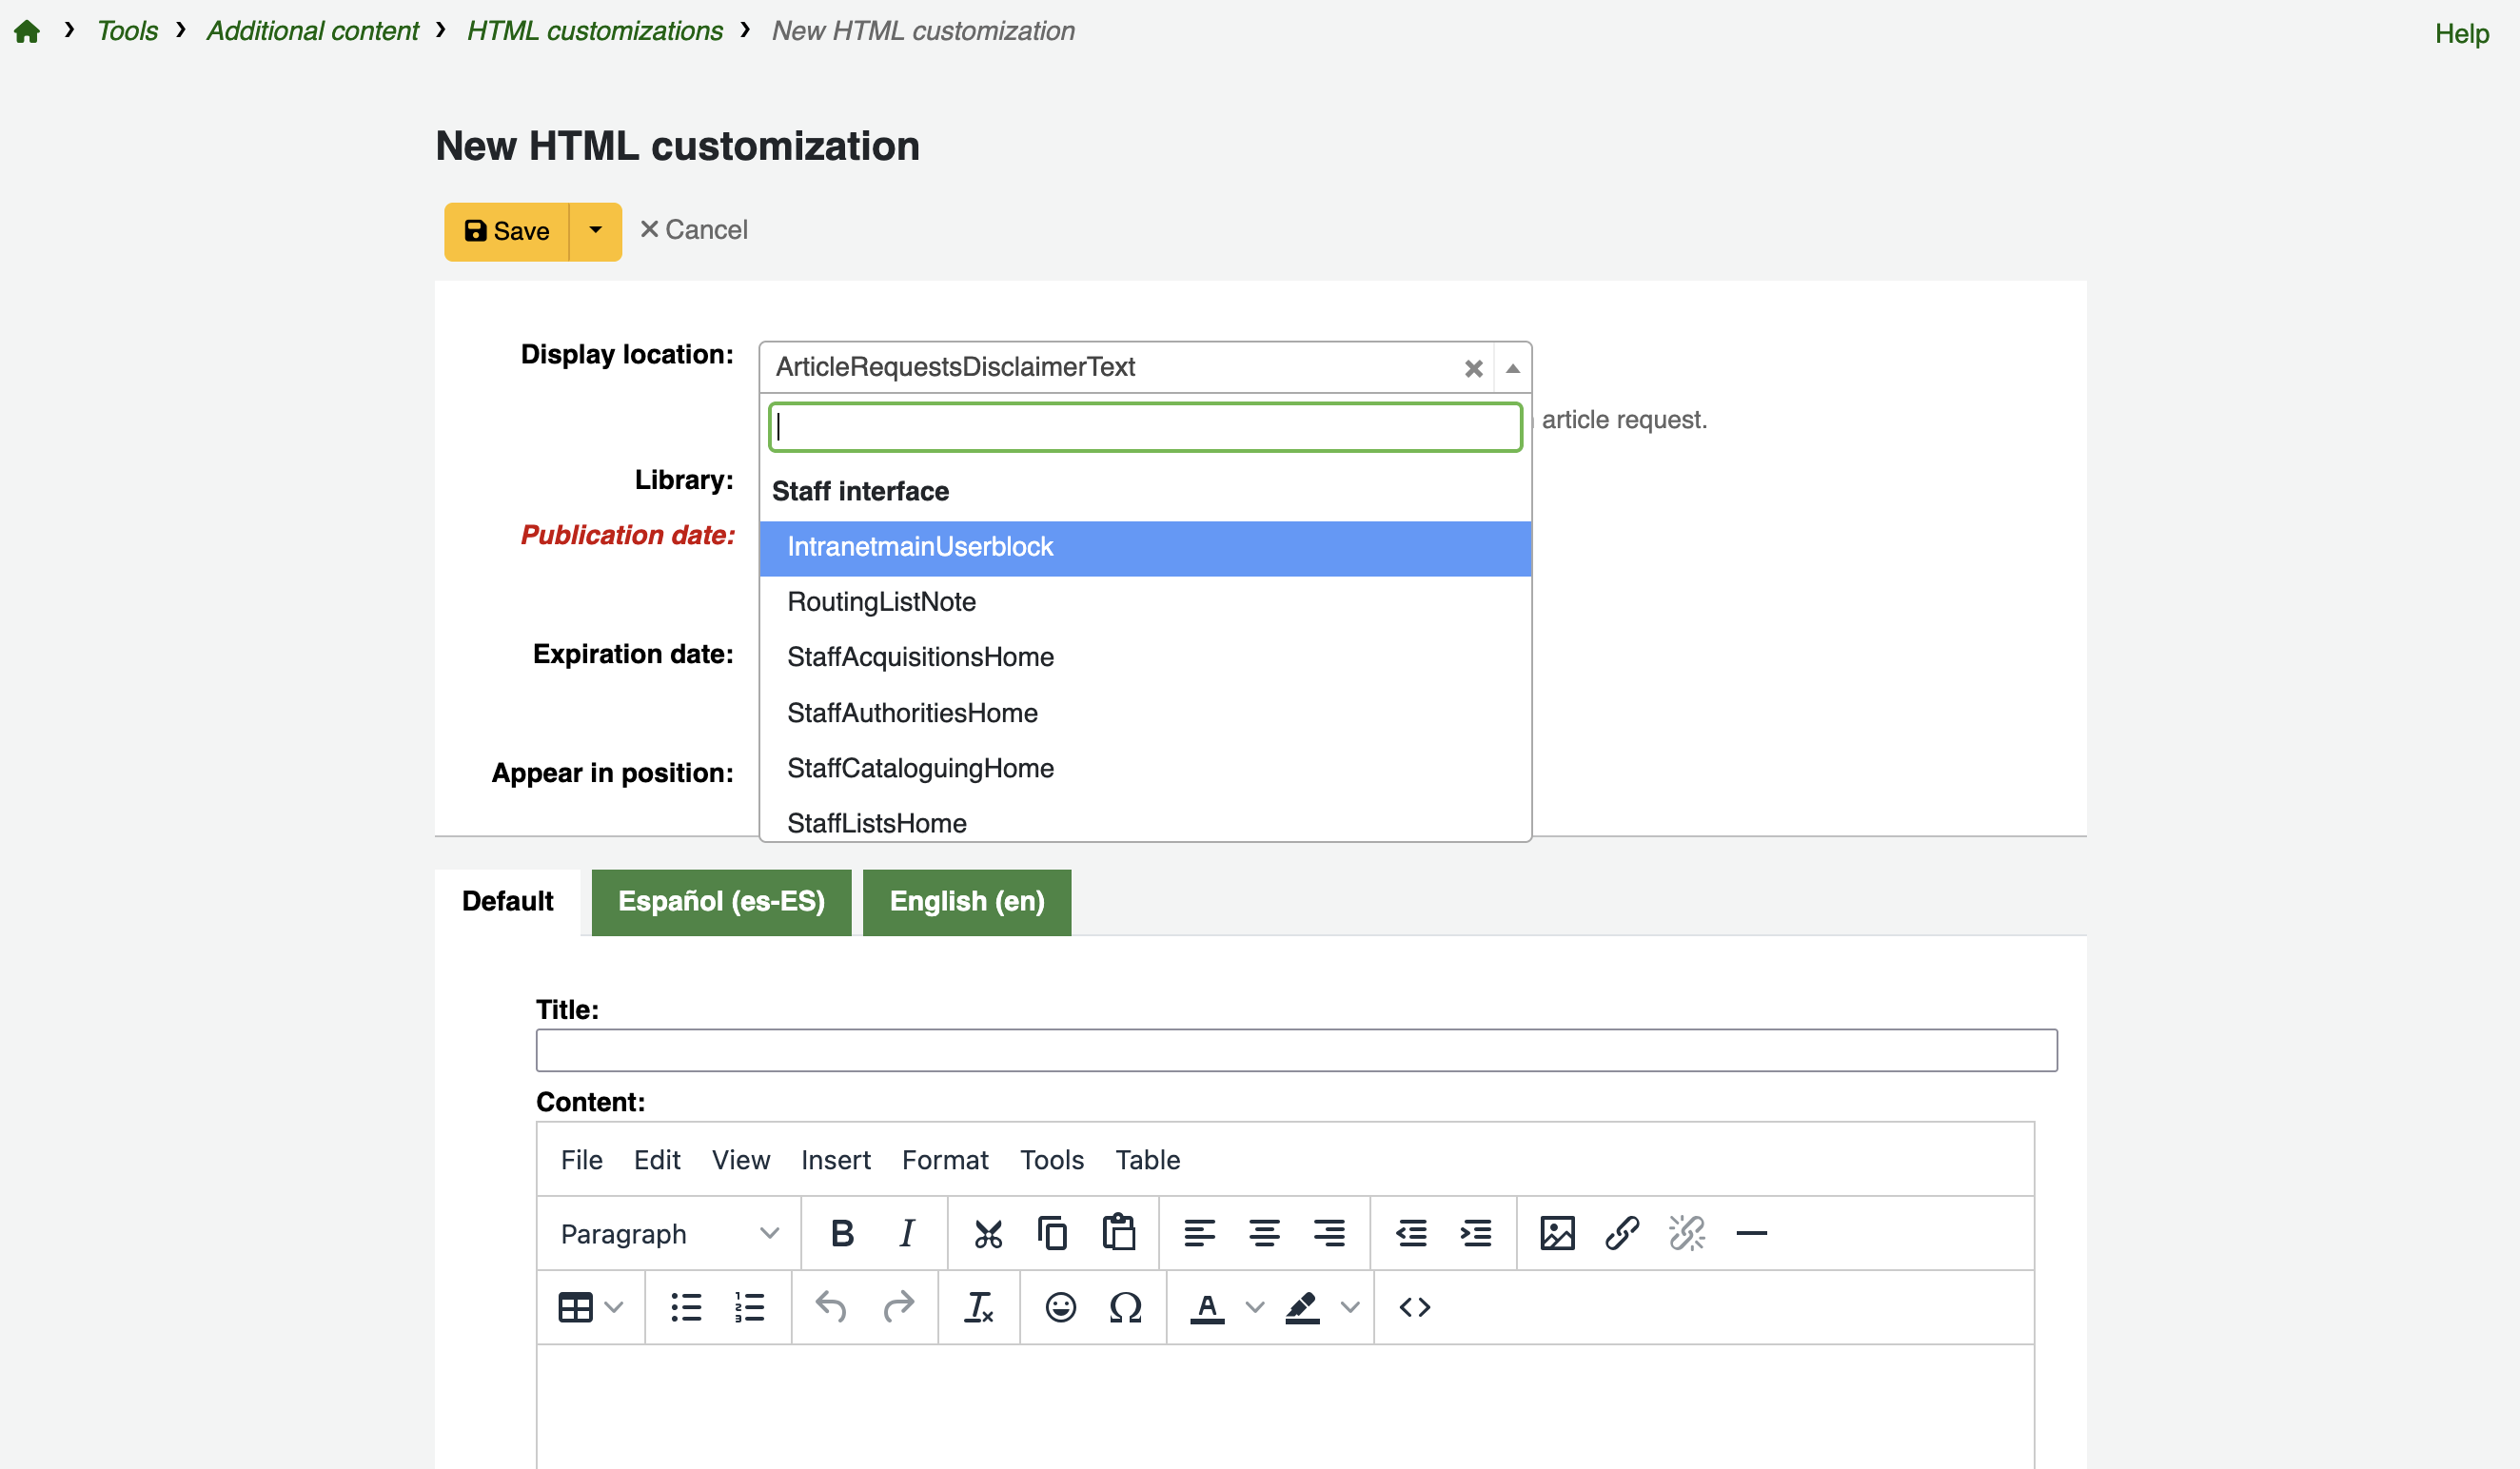Select StaffCataloguingHome from the list

click(x=920, y=768)
